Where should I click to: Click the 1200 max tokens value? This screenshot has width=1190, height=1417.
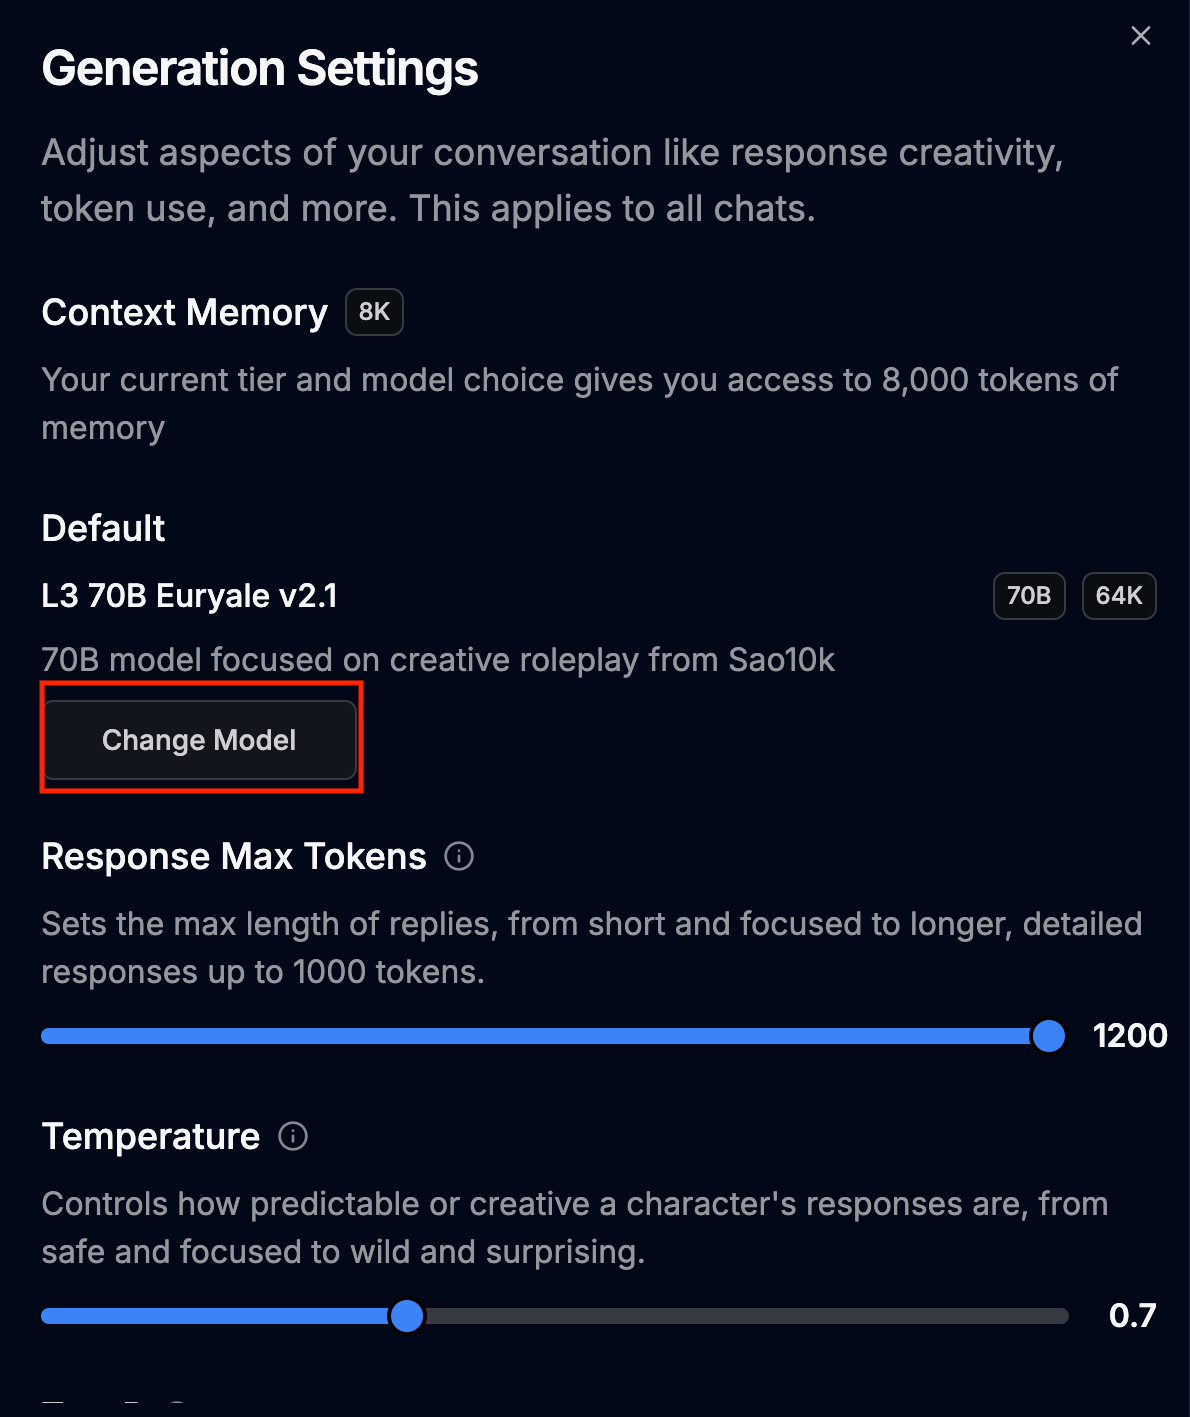[x=1130, y=1036]
